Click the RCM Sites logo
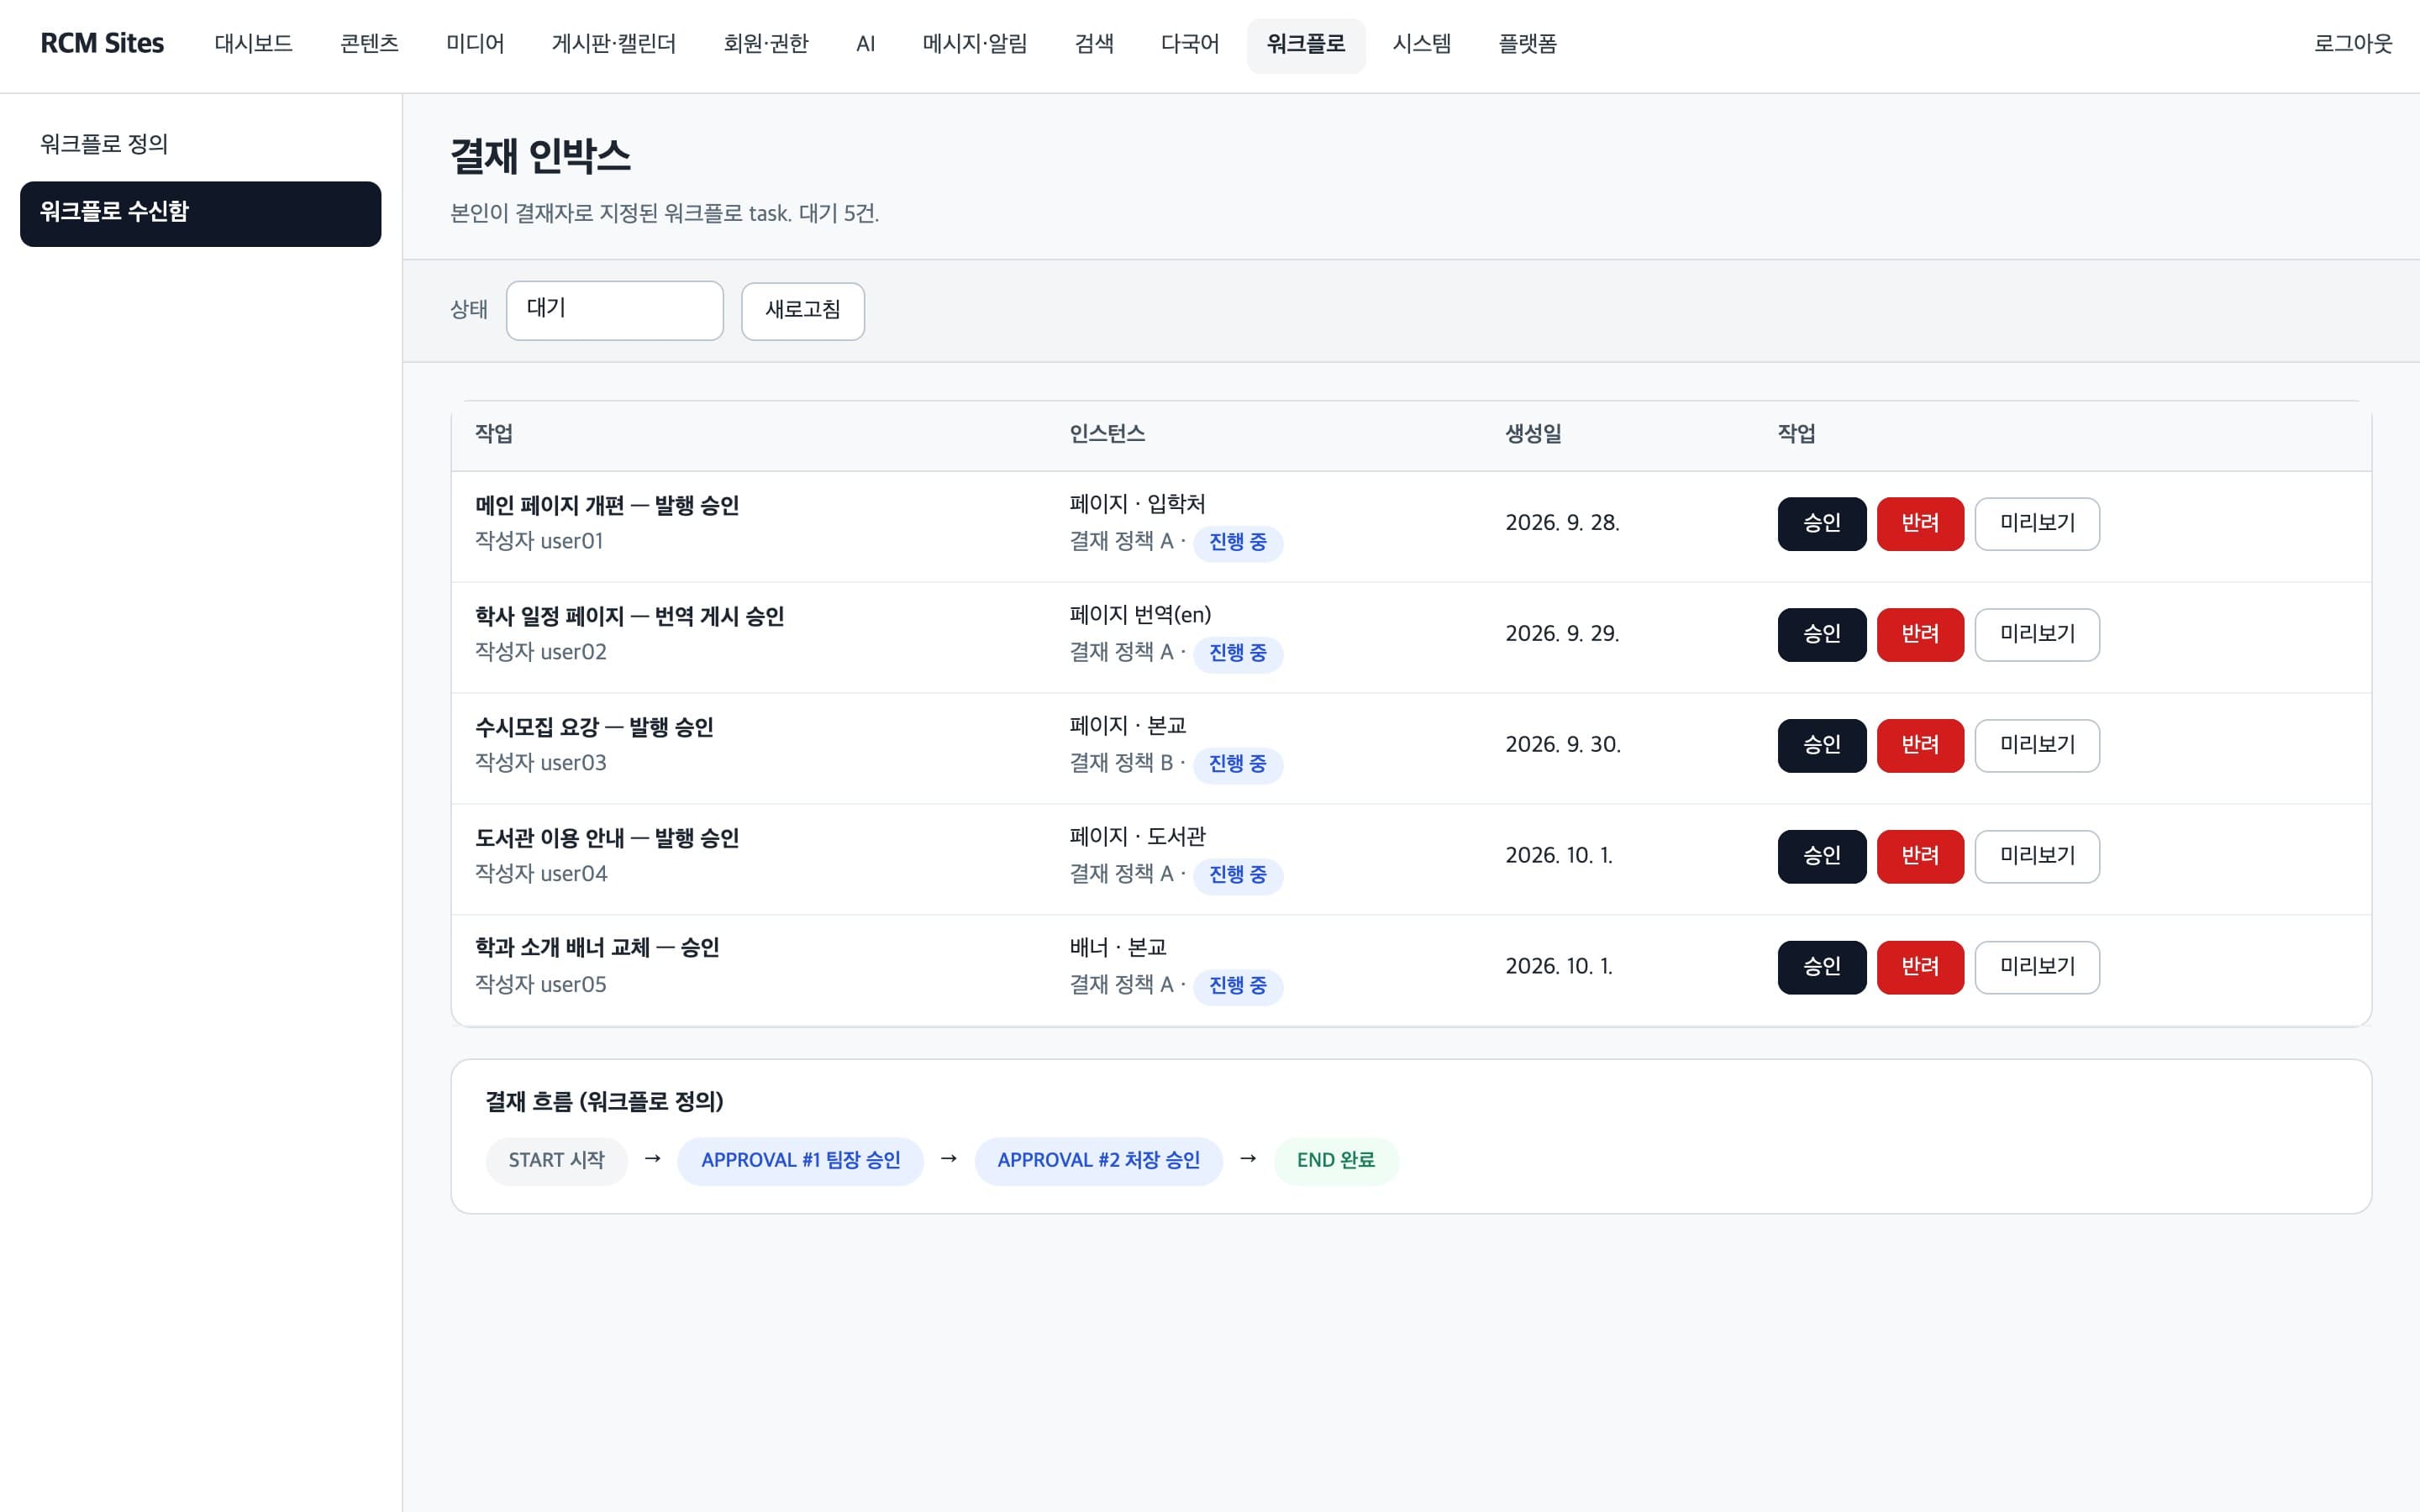 click(102, 44)
